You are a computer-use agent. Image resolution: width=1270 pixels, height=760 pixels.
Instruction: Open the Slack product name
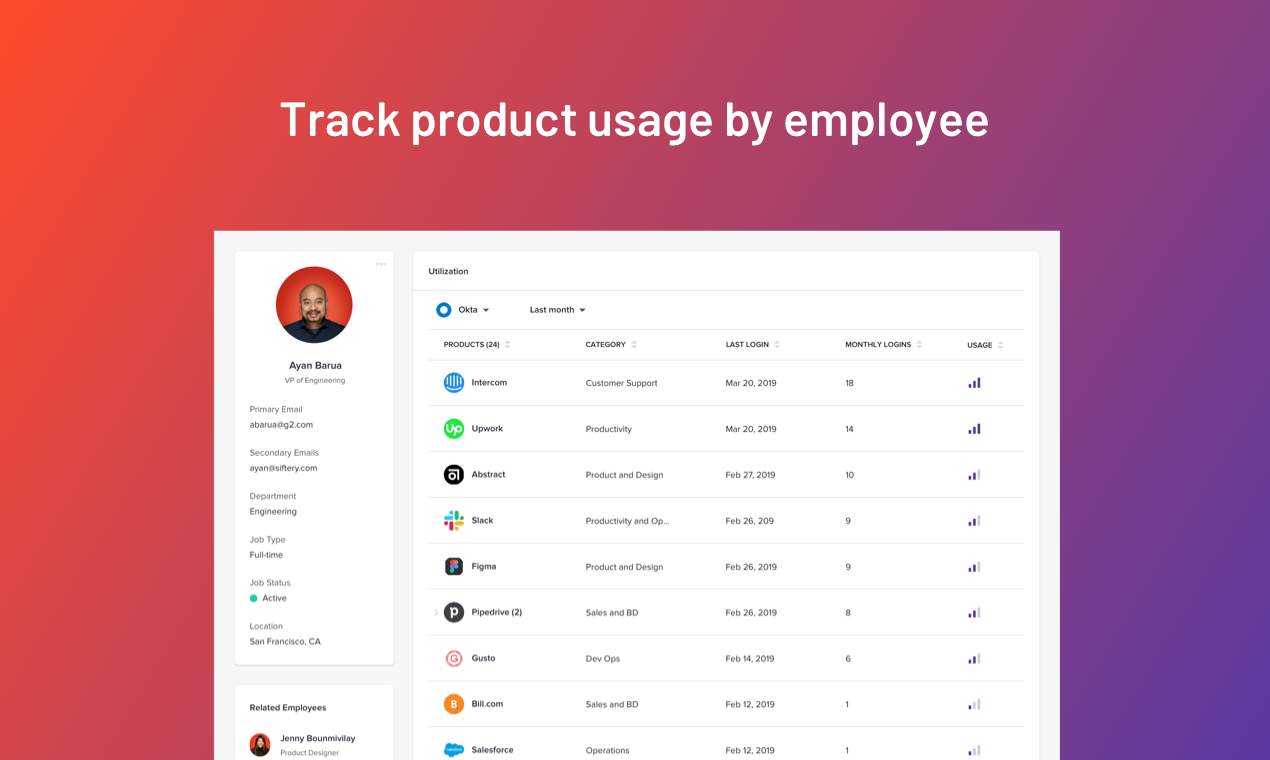click(482, 521)
